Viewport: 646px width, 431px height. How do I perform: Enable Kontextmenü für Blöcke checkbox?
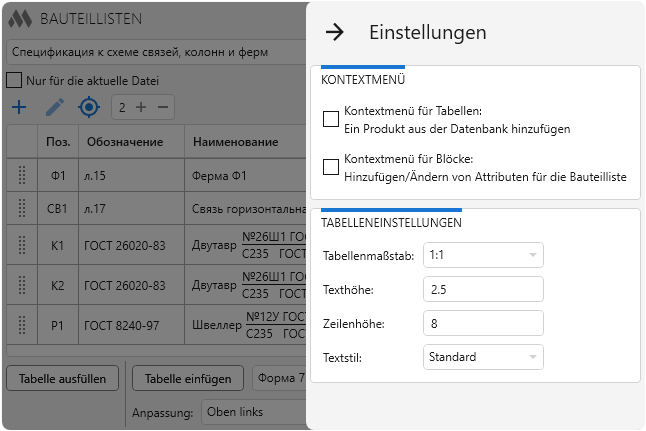click(x=331, y=167)
